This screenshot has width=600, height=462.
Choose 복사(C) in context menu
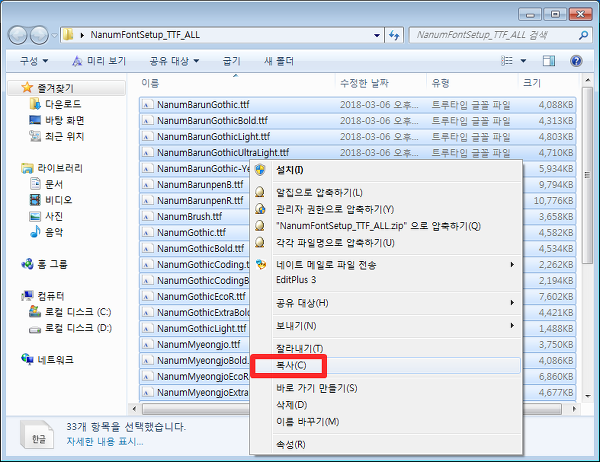386,365
